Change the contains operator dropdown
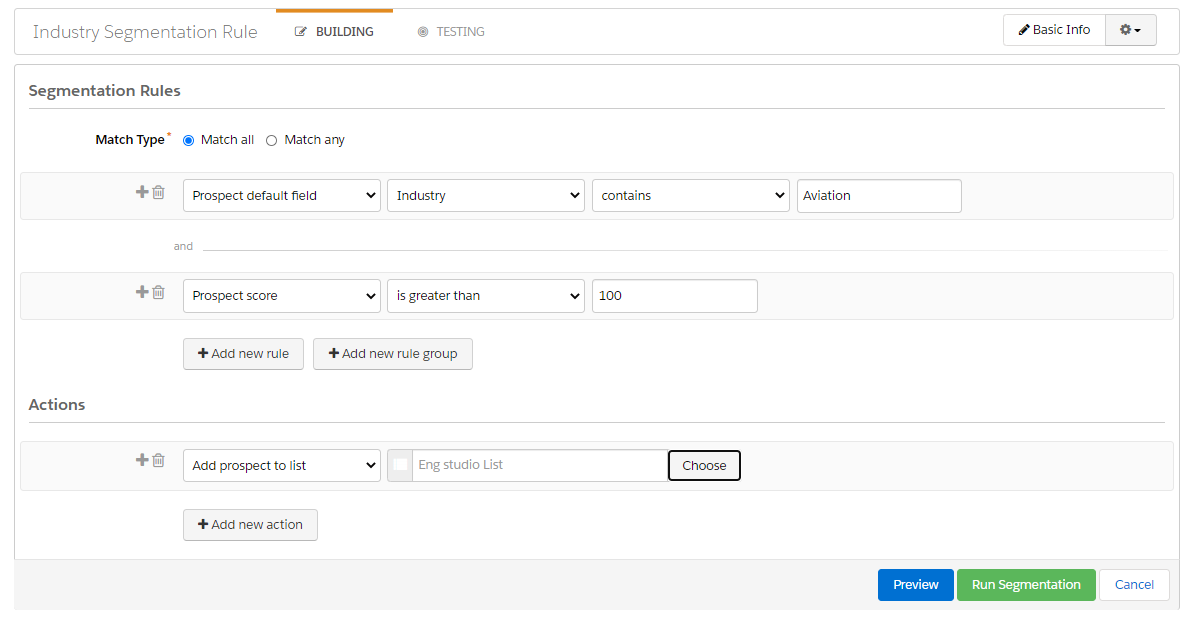 click(690, 195)
